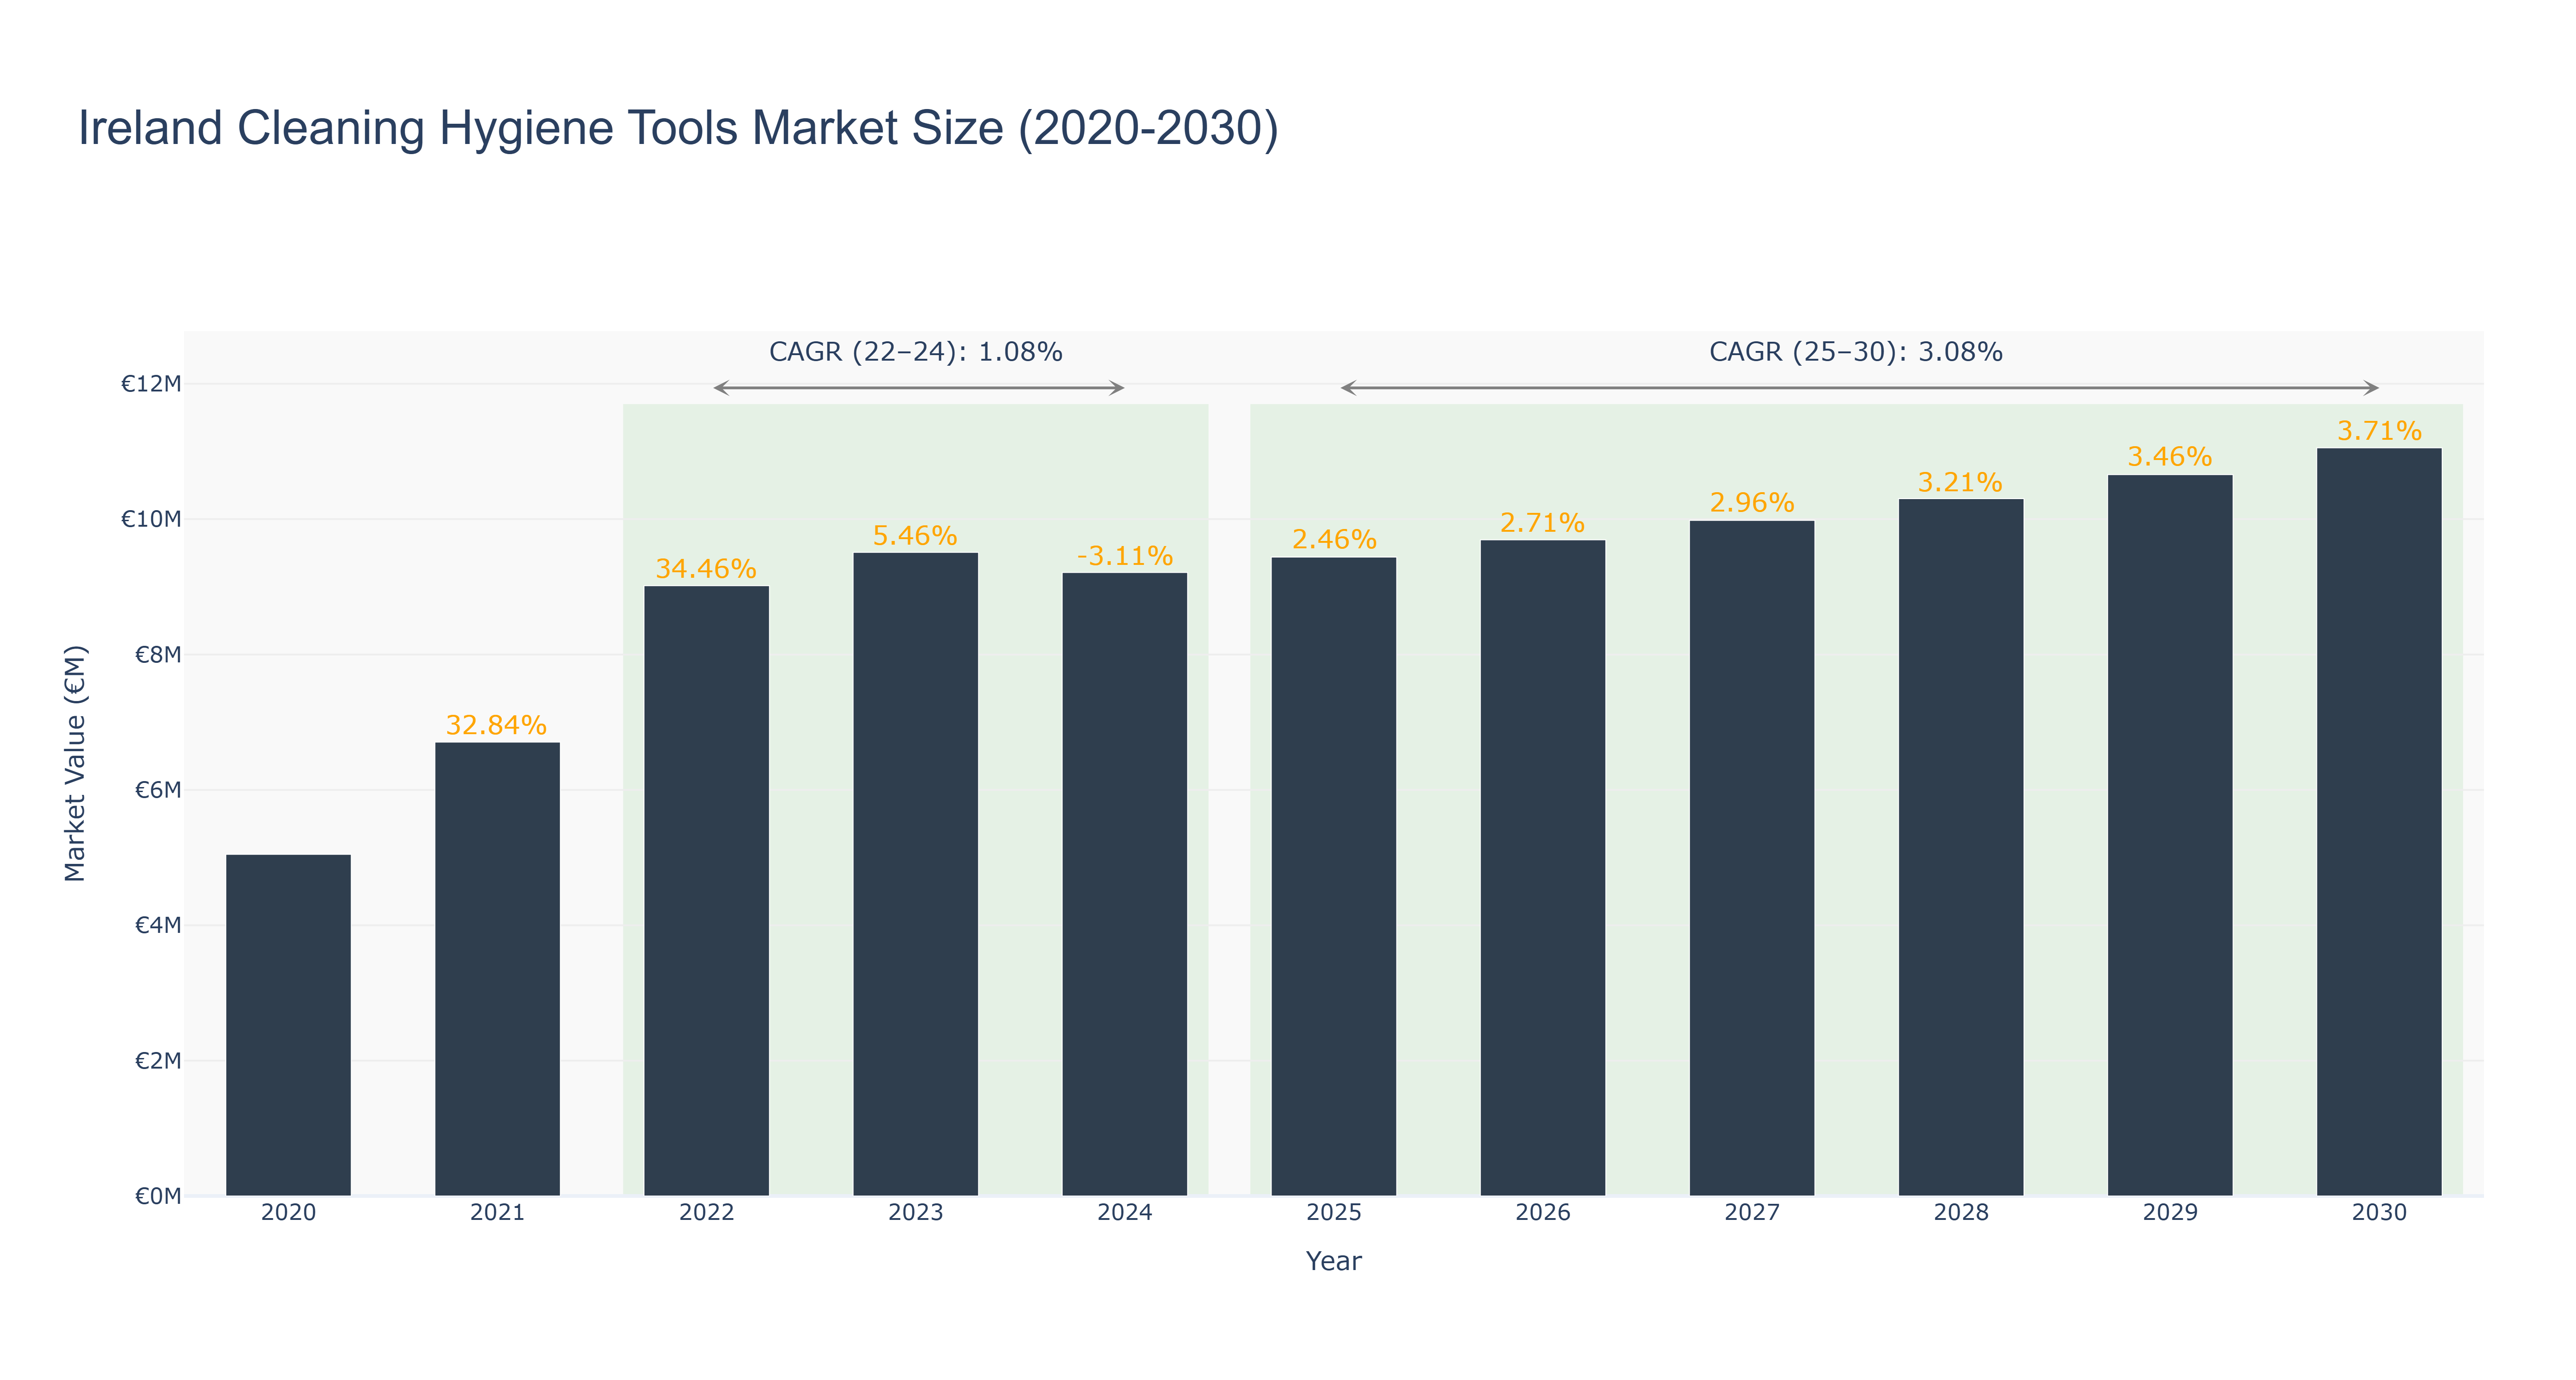Select the 2028 bar
2576x1380 pixels.
point(1960,847)
